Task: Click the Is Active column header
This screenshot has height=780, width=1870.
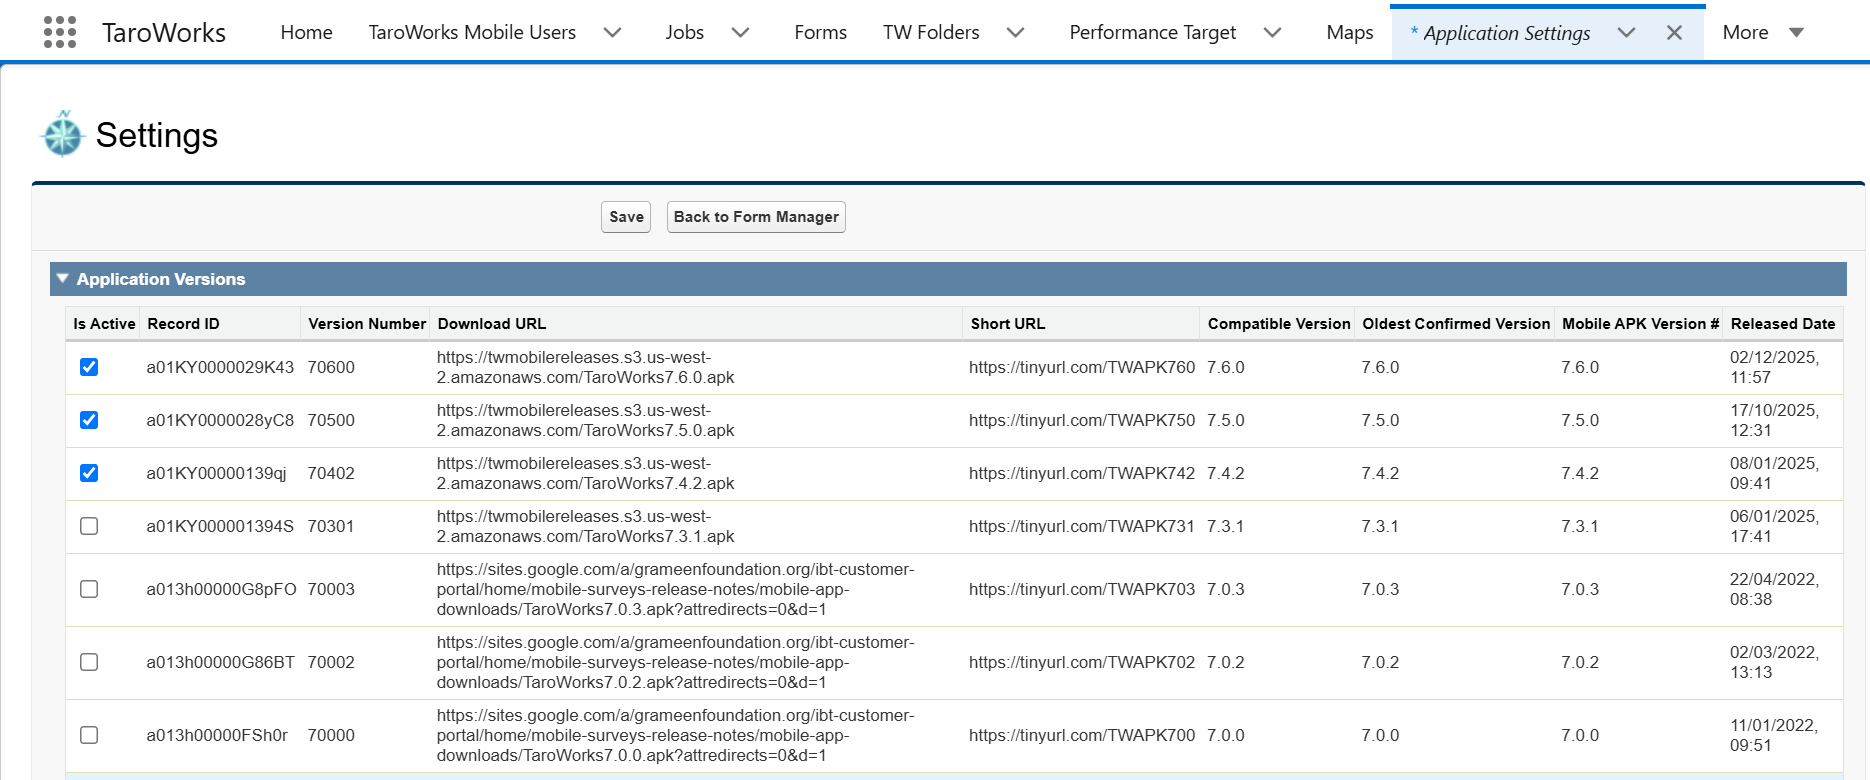Action: tap(104, 324)
